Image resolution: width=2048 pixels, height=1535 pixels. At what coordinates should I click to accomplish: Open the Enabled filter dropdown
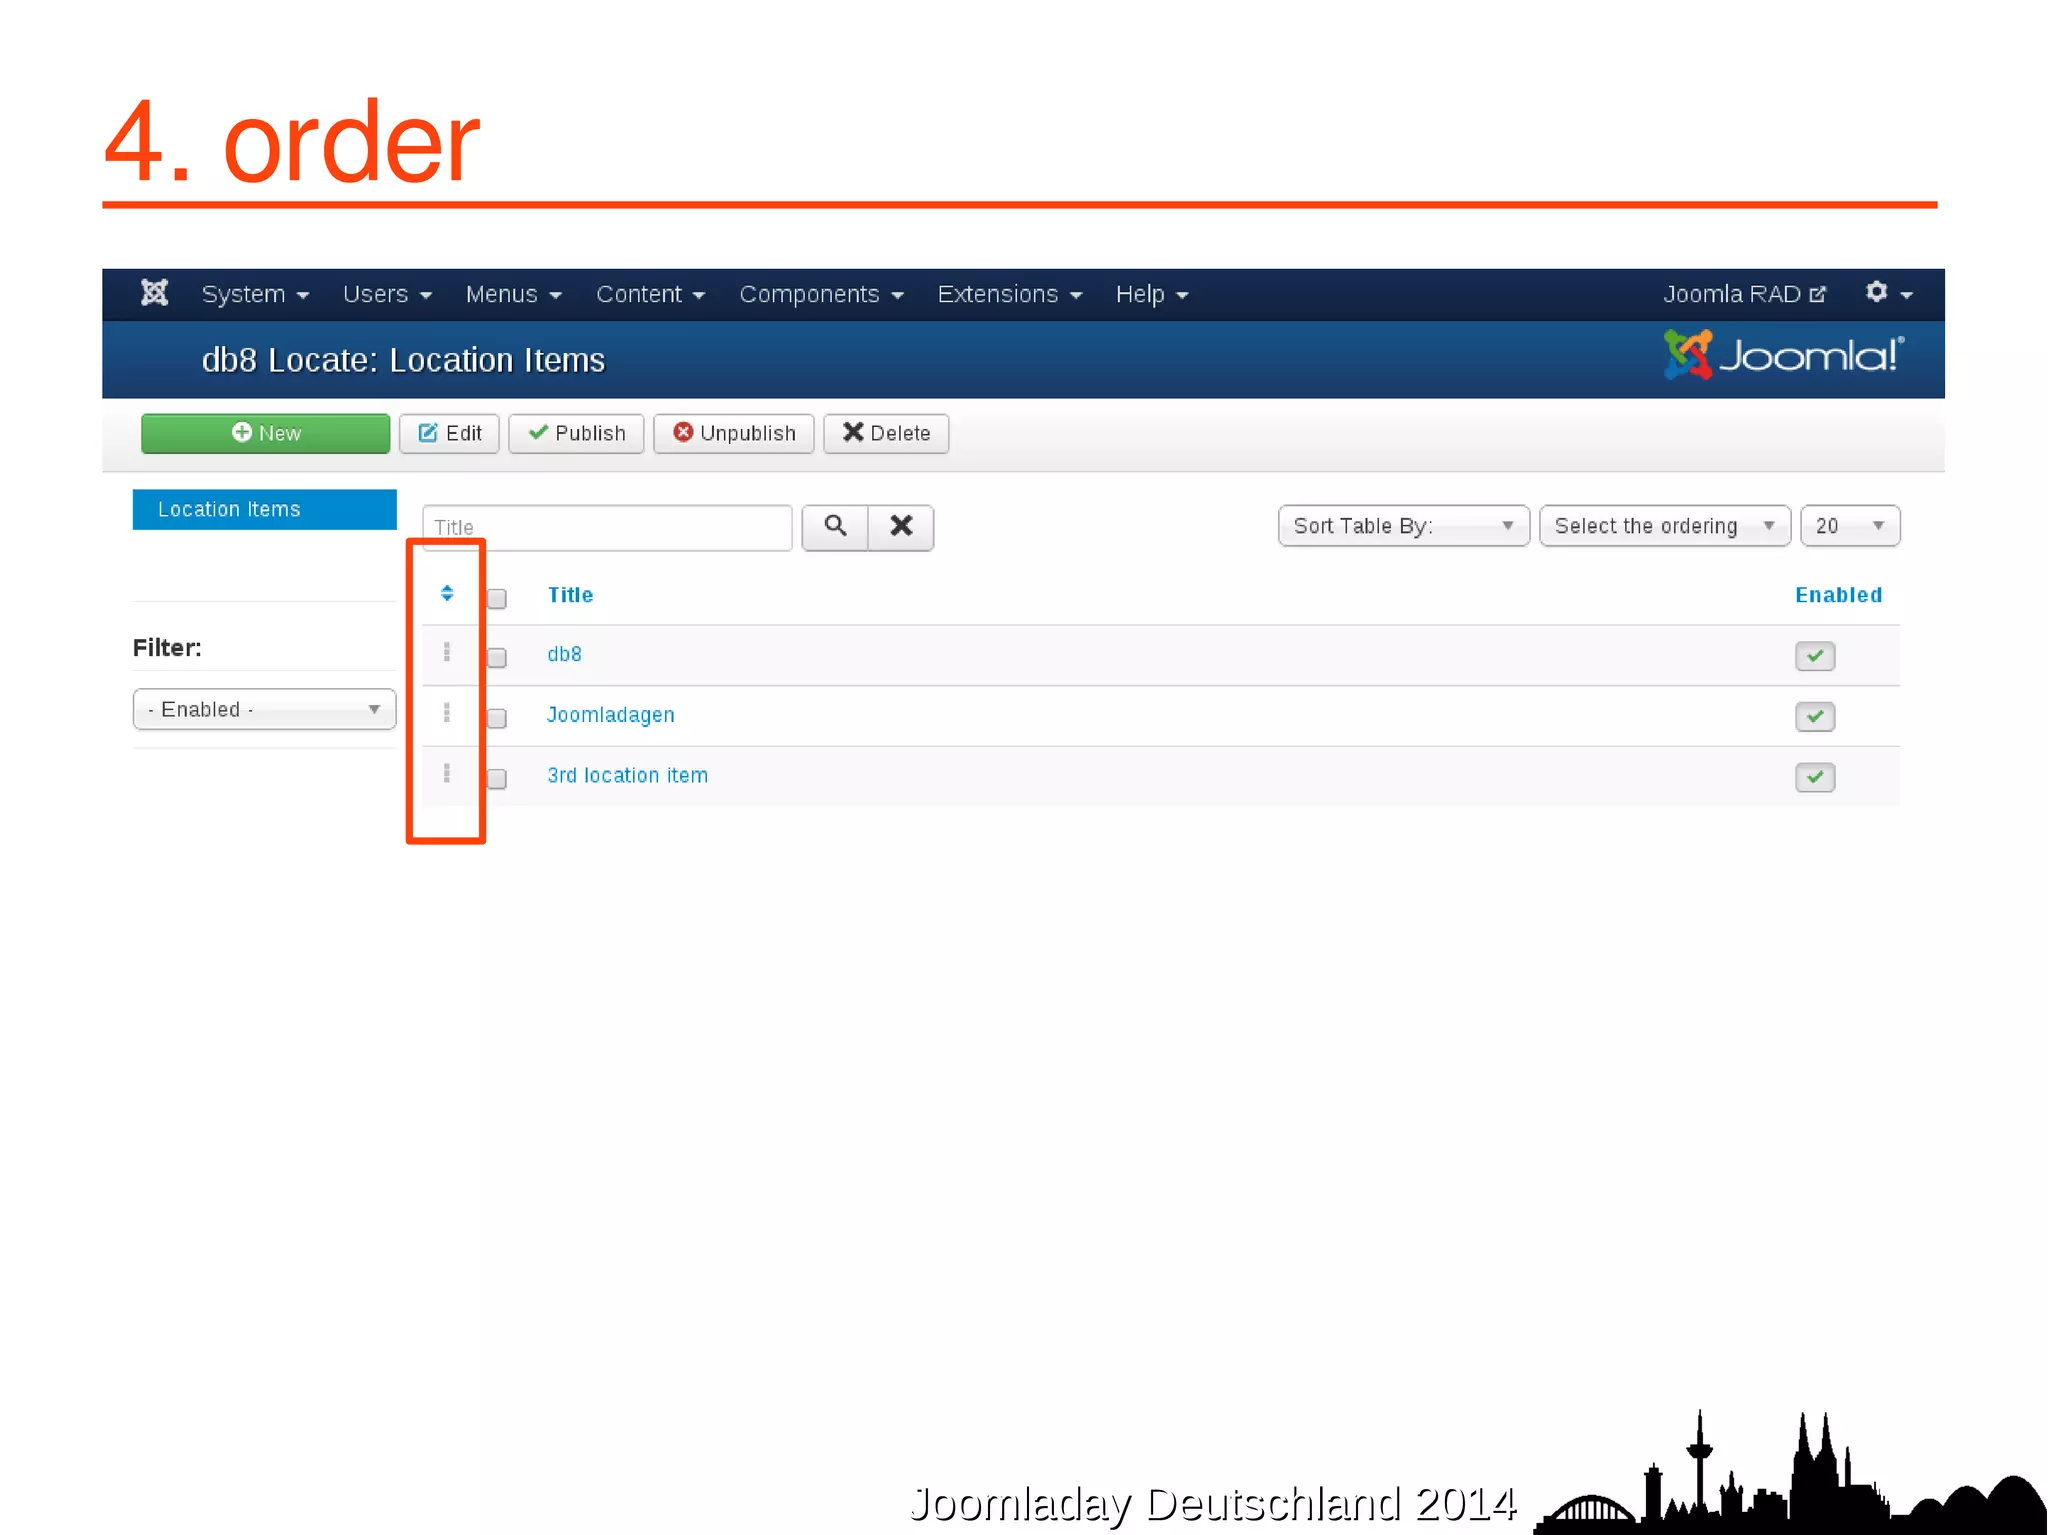pyautogui.click(x=264, y=709)
